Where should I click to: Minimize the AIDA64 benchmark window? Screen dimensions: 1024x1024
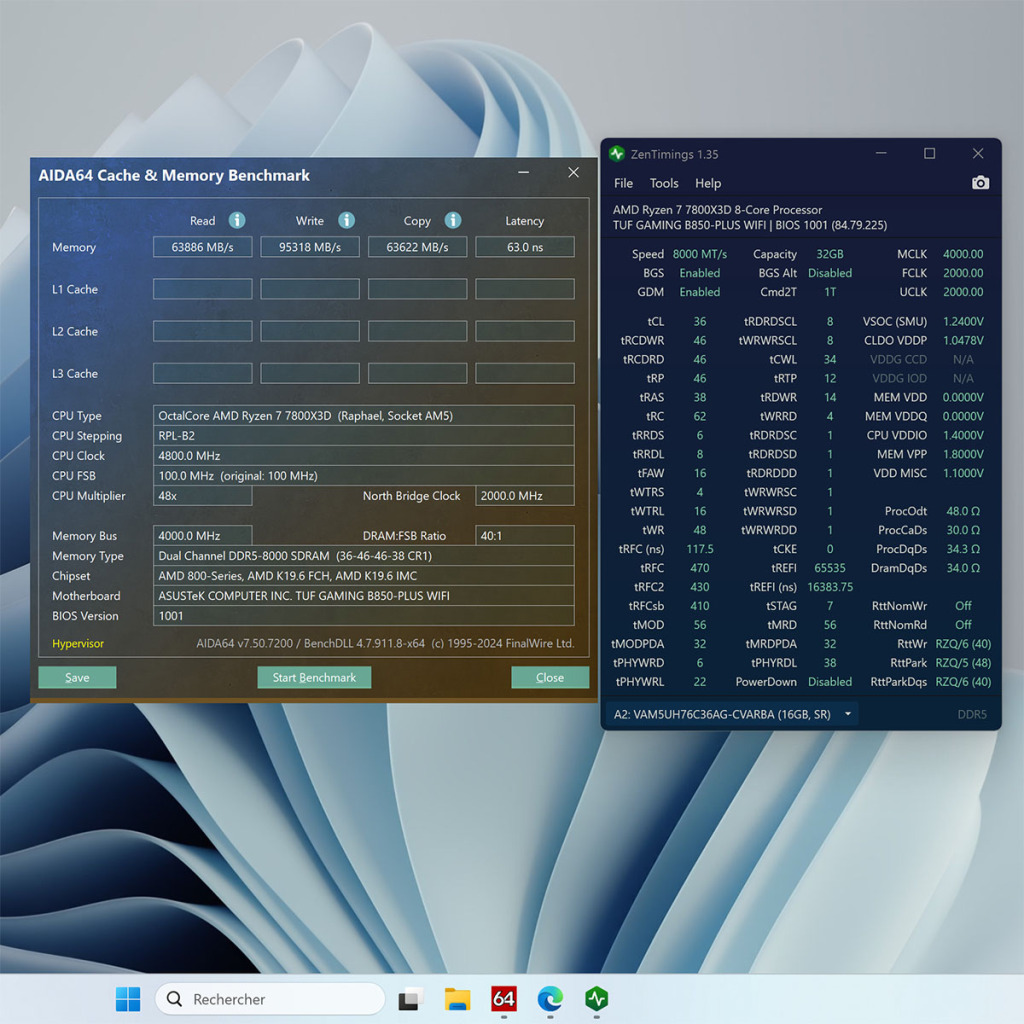tap(524, 173)
